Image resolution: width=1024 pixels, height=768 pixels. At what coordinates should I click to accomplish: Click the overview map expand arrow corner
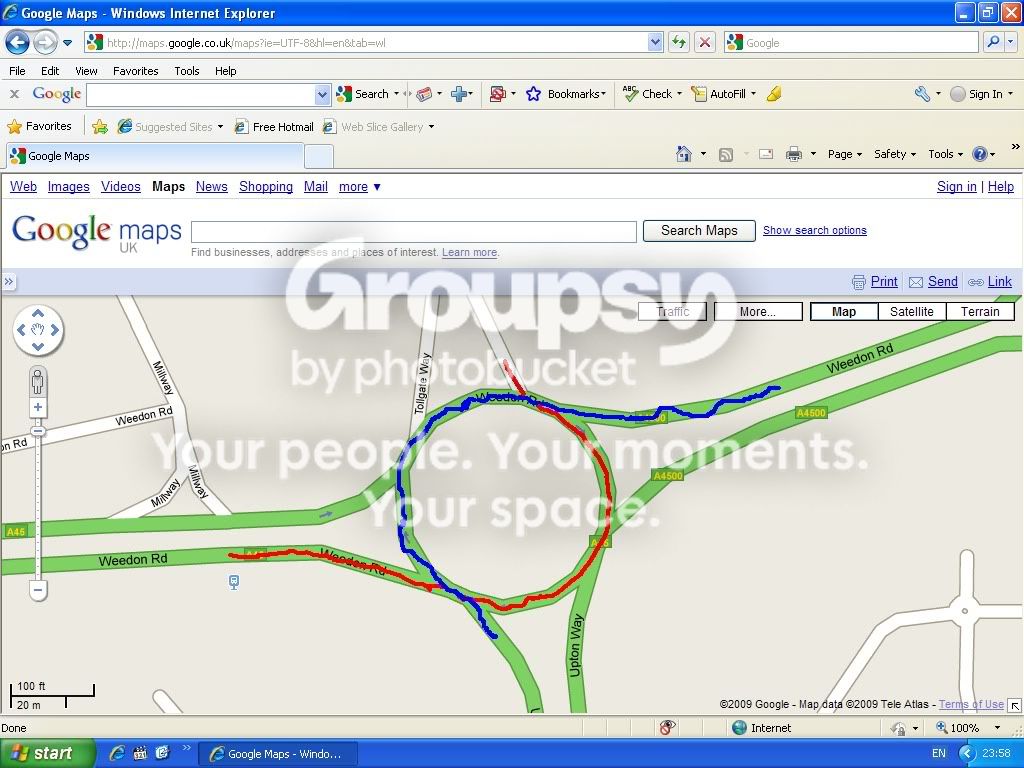[1014, 705]
